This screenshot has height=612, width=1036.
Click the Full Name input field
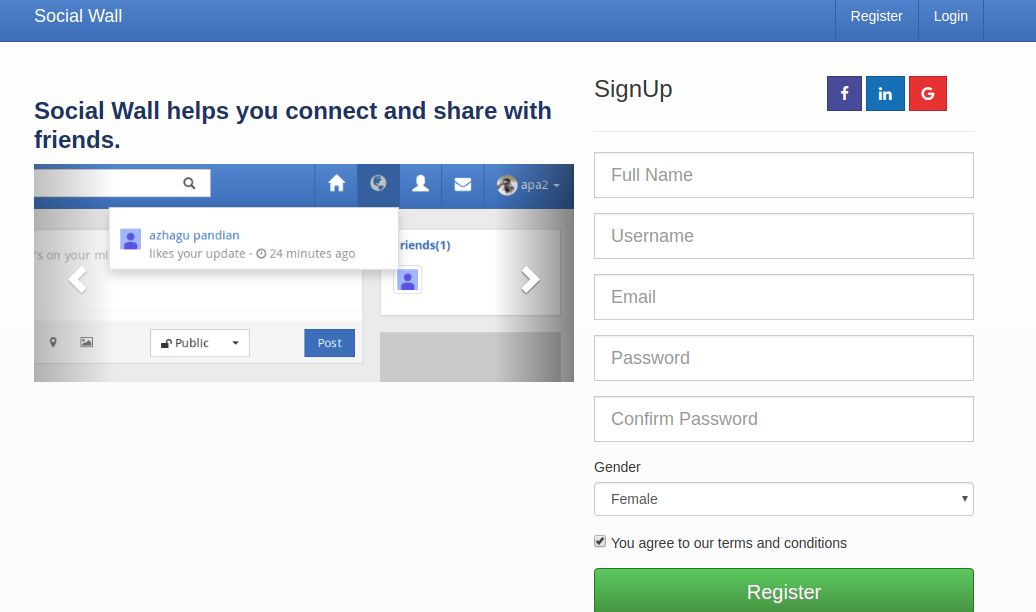click(783, 175)
